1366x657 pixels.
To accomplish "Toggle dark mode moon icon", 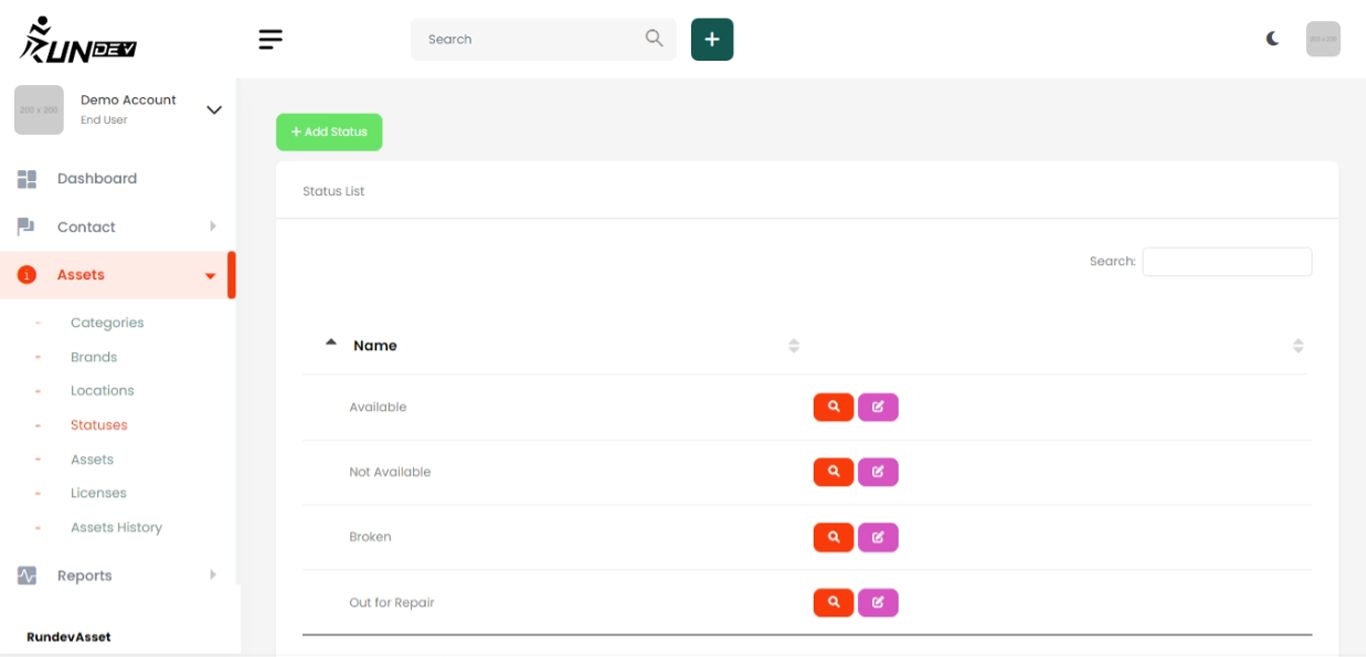I will click(x=1272, y=39).
